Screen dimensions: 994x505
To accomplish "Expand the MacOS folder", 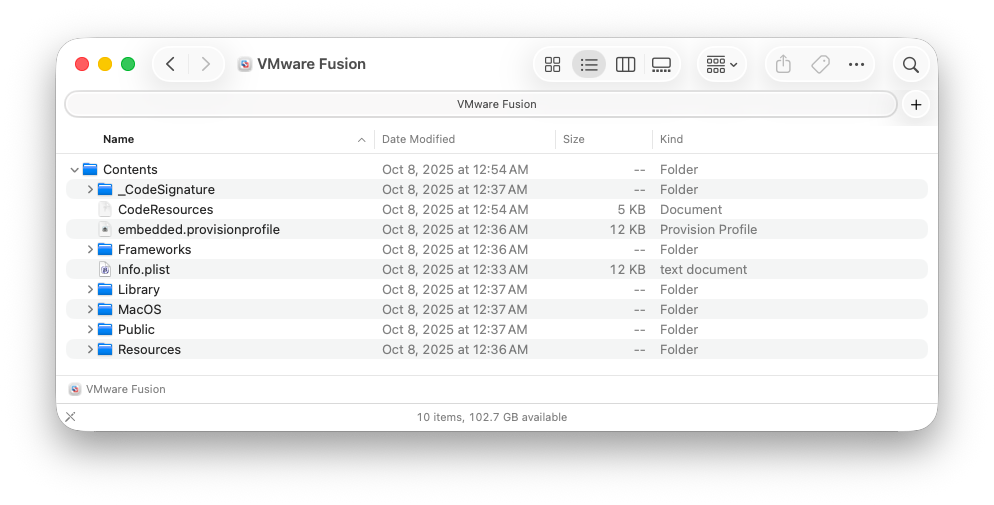I will tap(90, 309).
